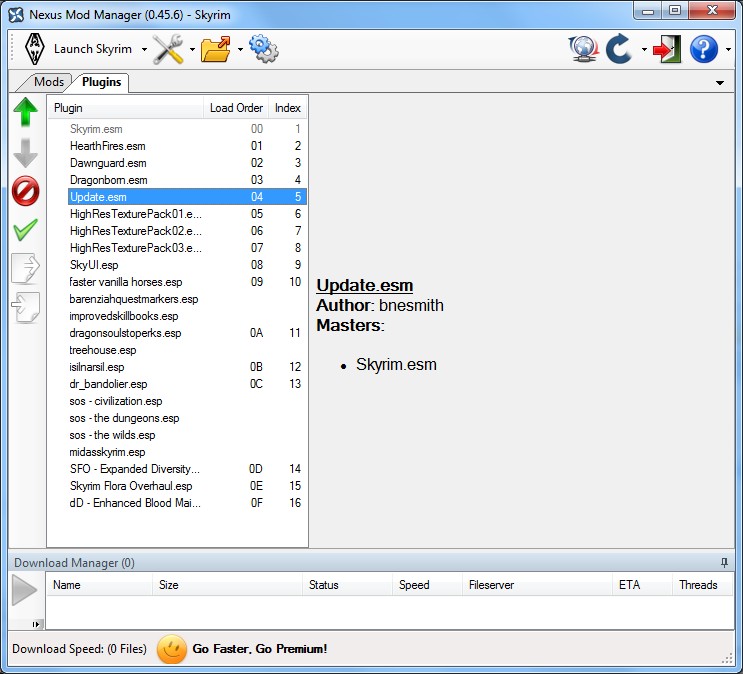Click the ETA column header
This screenshot has width=743, height=674.
(x=642, y=585)
